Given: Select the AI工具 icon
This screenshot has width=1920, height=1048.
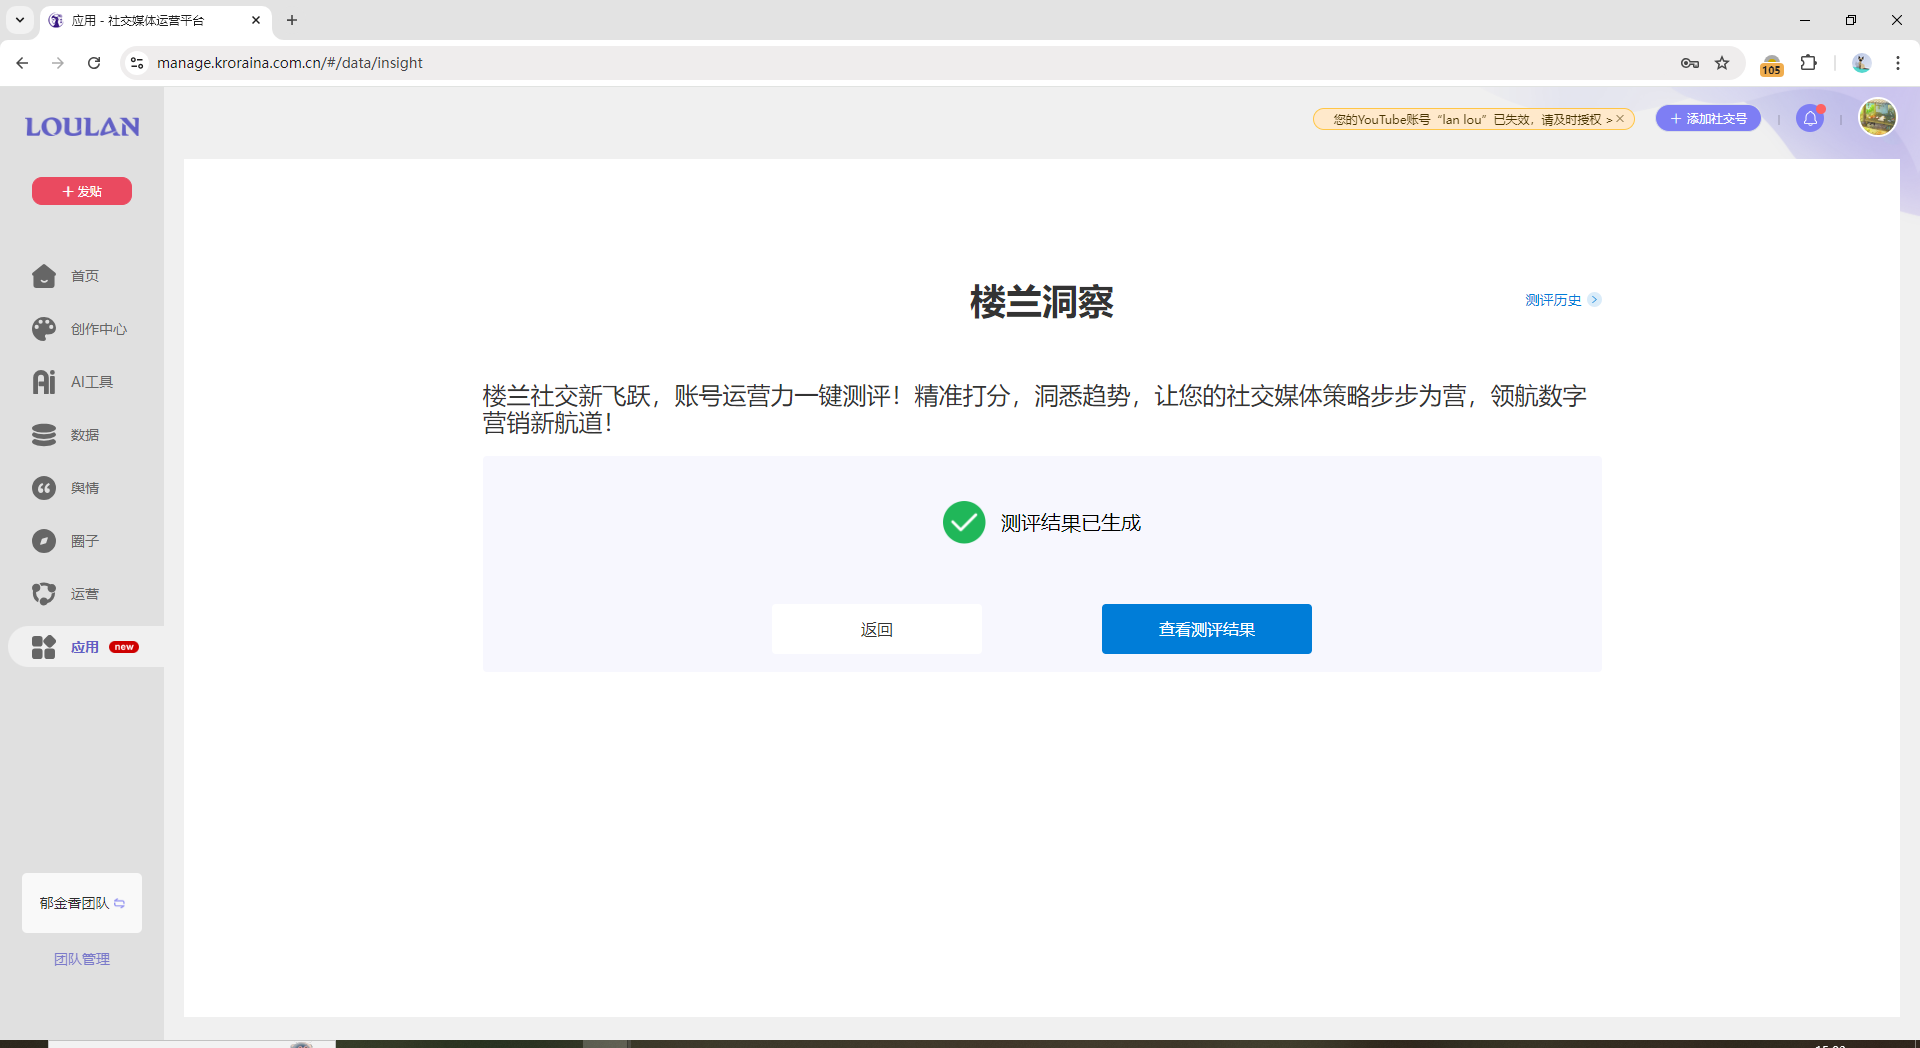Looking at the screenshot, I should (x=44, y=382).
